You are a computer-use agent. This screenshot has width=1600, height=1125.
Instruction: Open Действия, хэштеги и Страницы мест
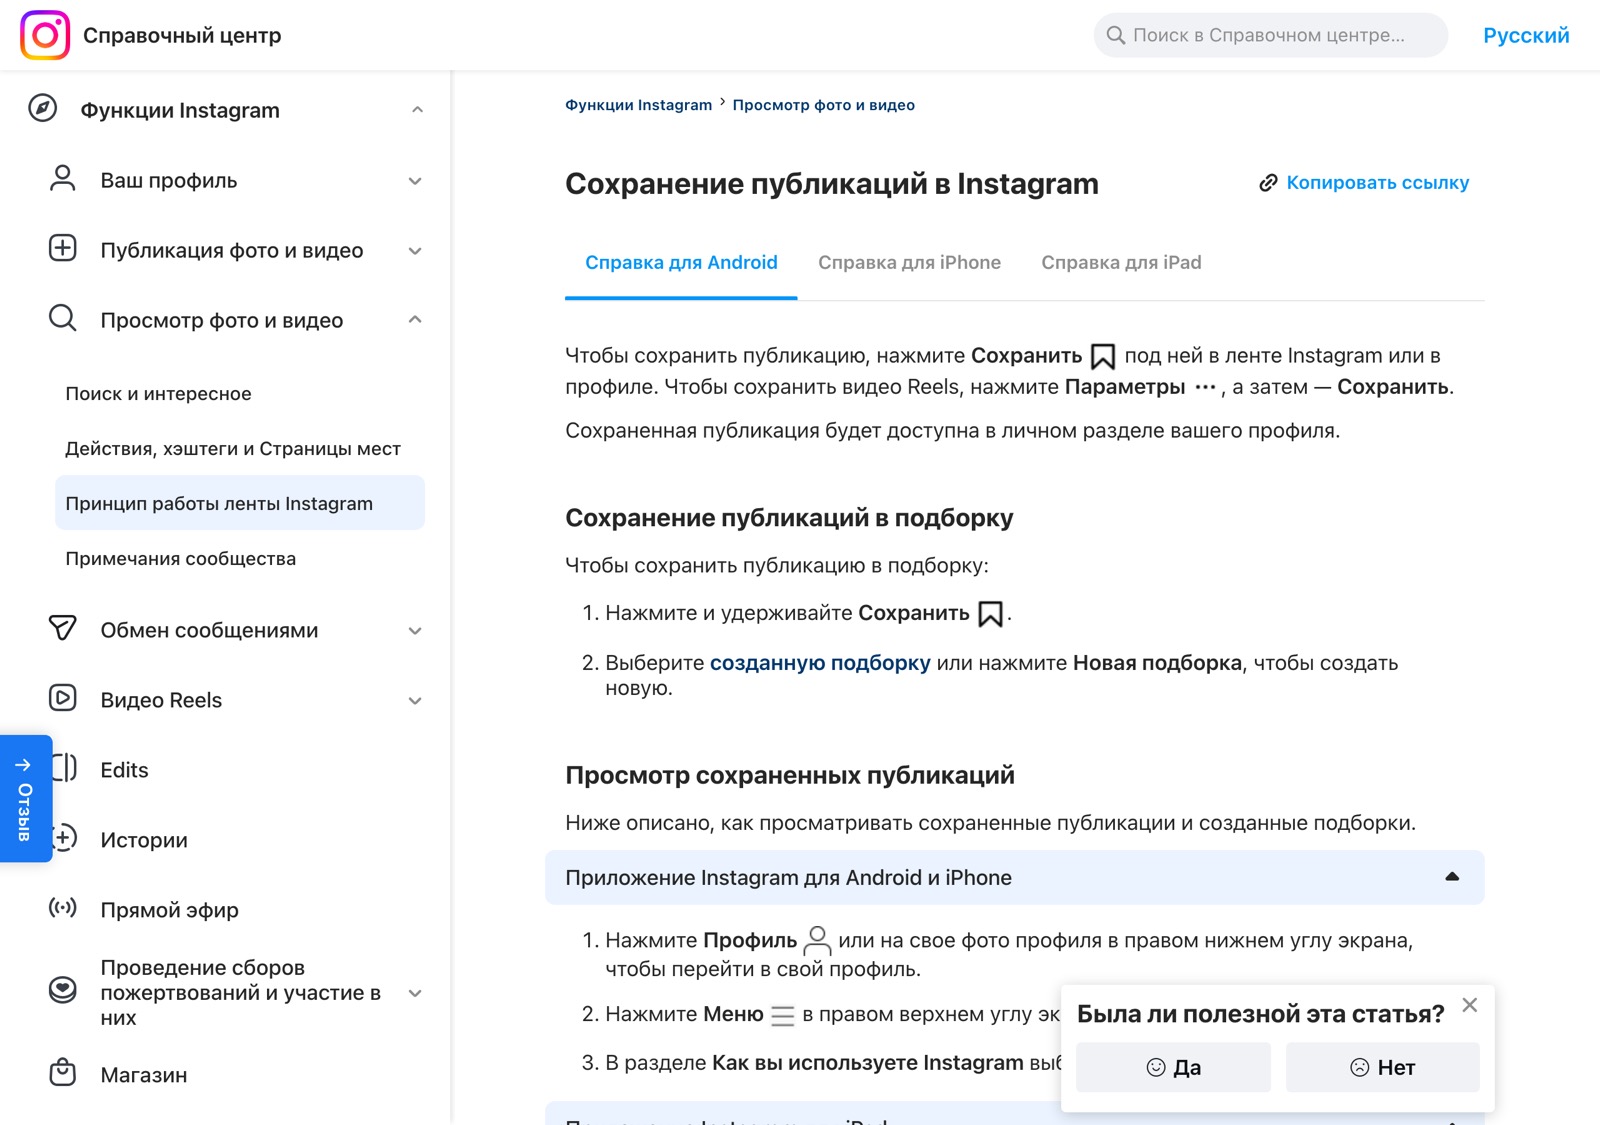233,448
